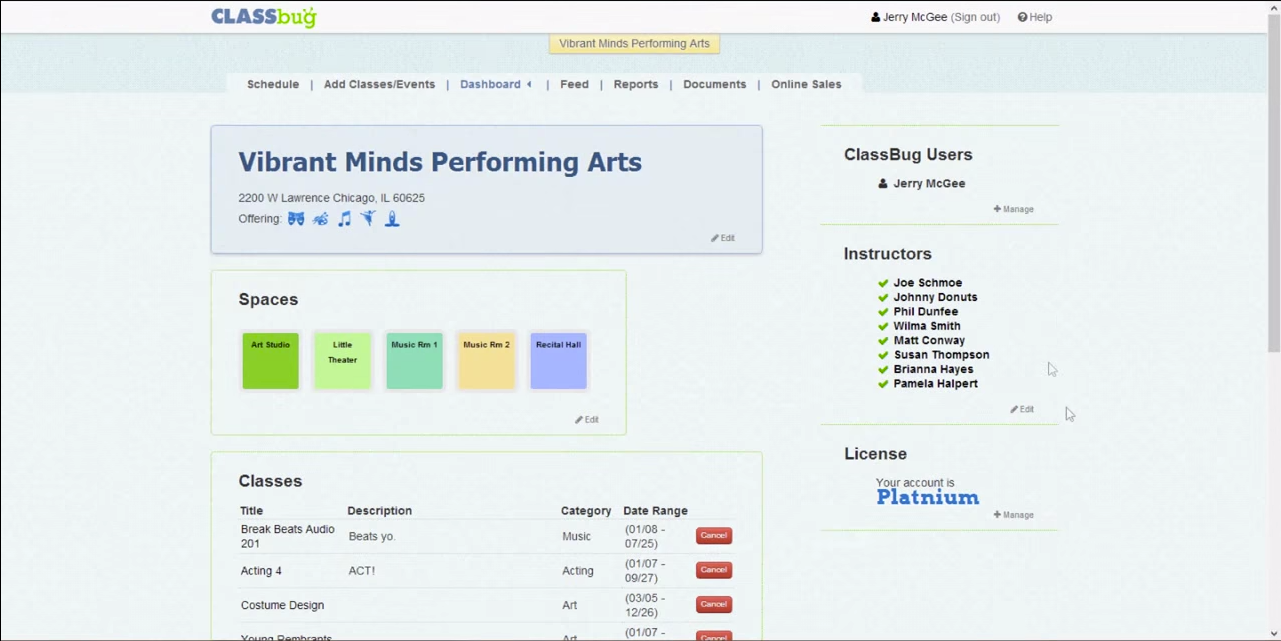The height and width of the screenshot is (641, 1281).
Task: Open the Schedule tab
Action: [273, 84]
